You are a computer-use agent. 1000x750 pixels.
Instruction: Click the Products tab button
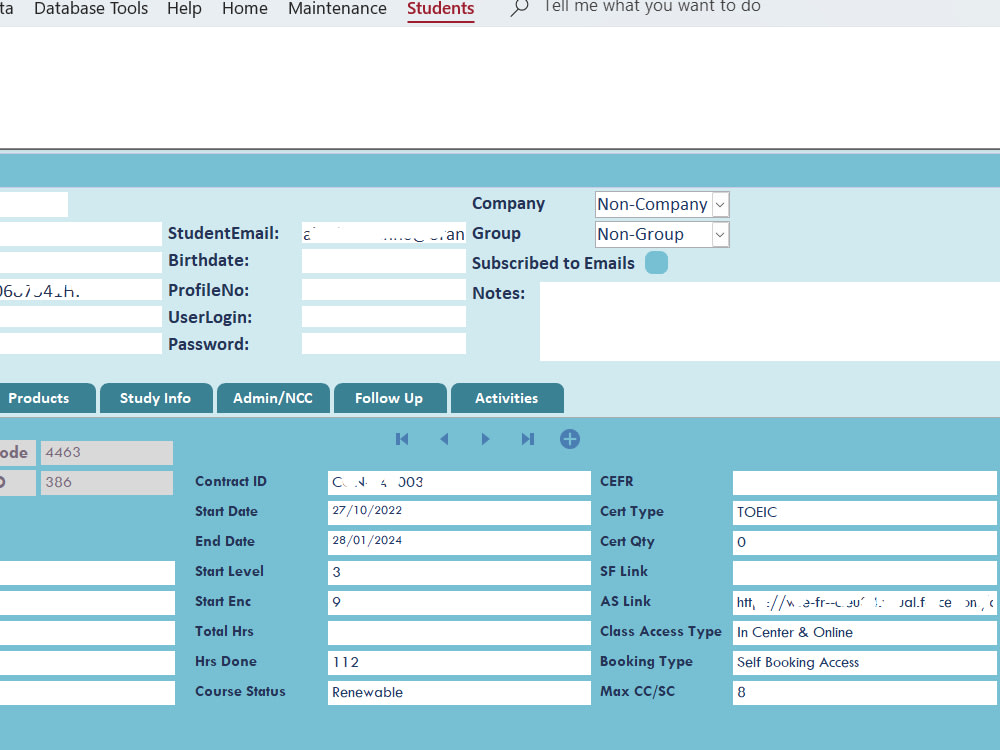coord(40,397)
